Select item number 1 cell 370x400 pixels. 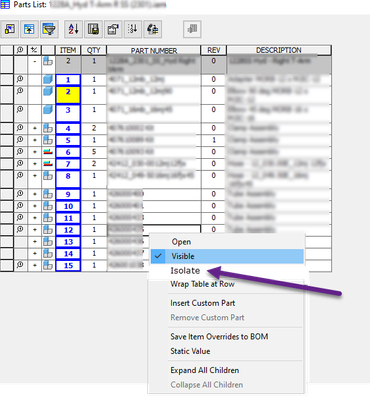pos(68,80)
